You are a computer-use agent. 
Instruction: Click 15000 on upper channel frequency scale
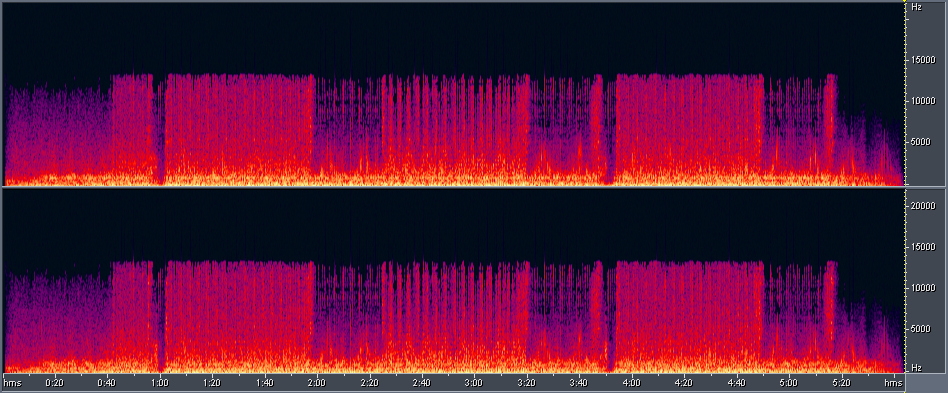click(x=923, y=60)
